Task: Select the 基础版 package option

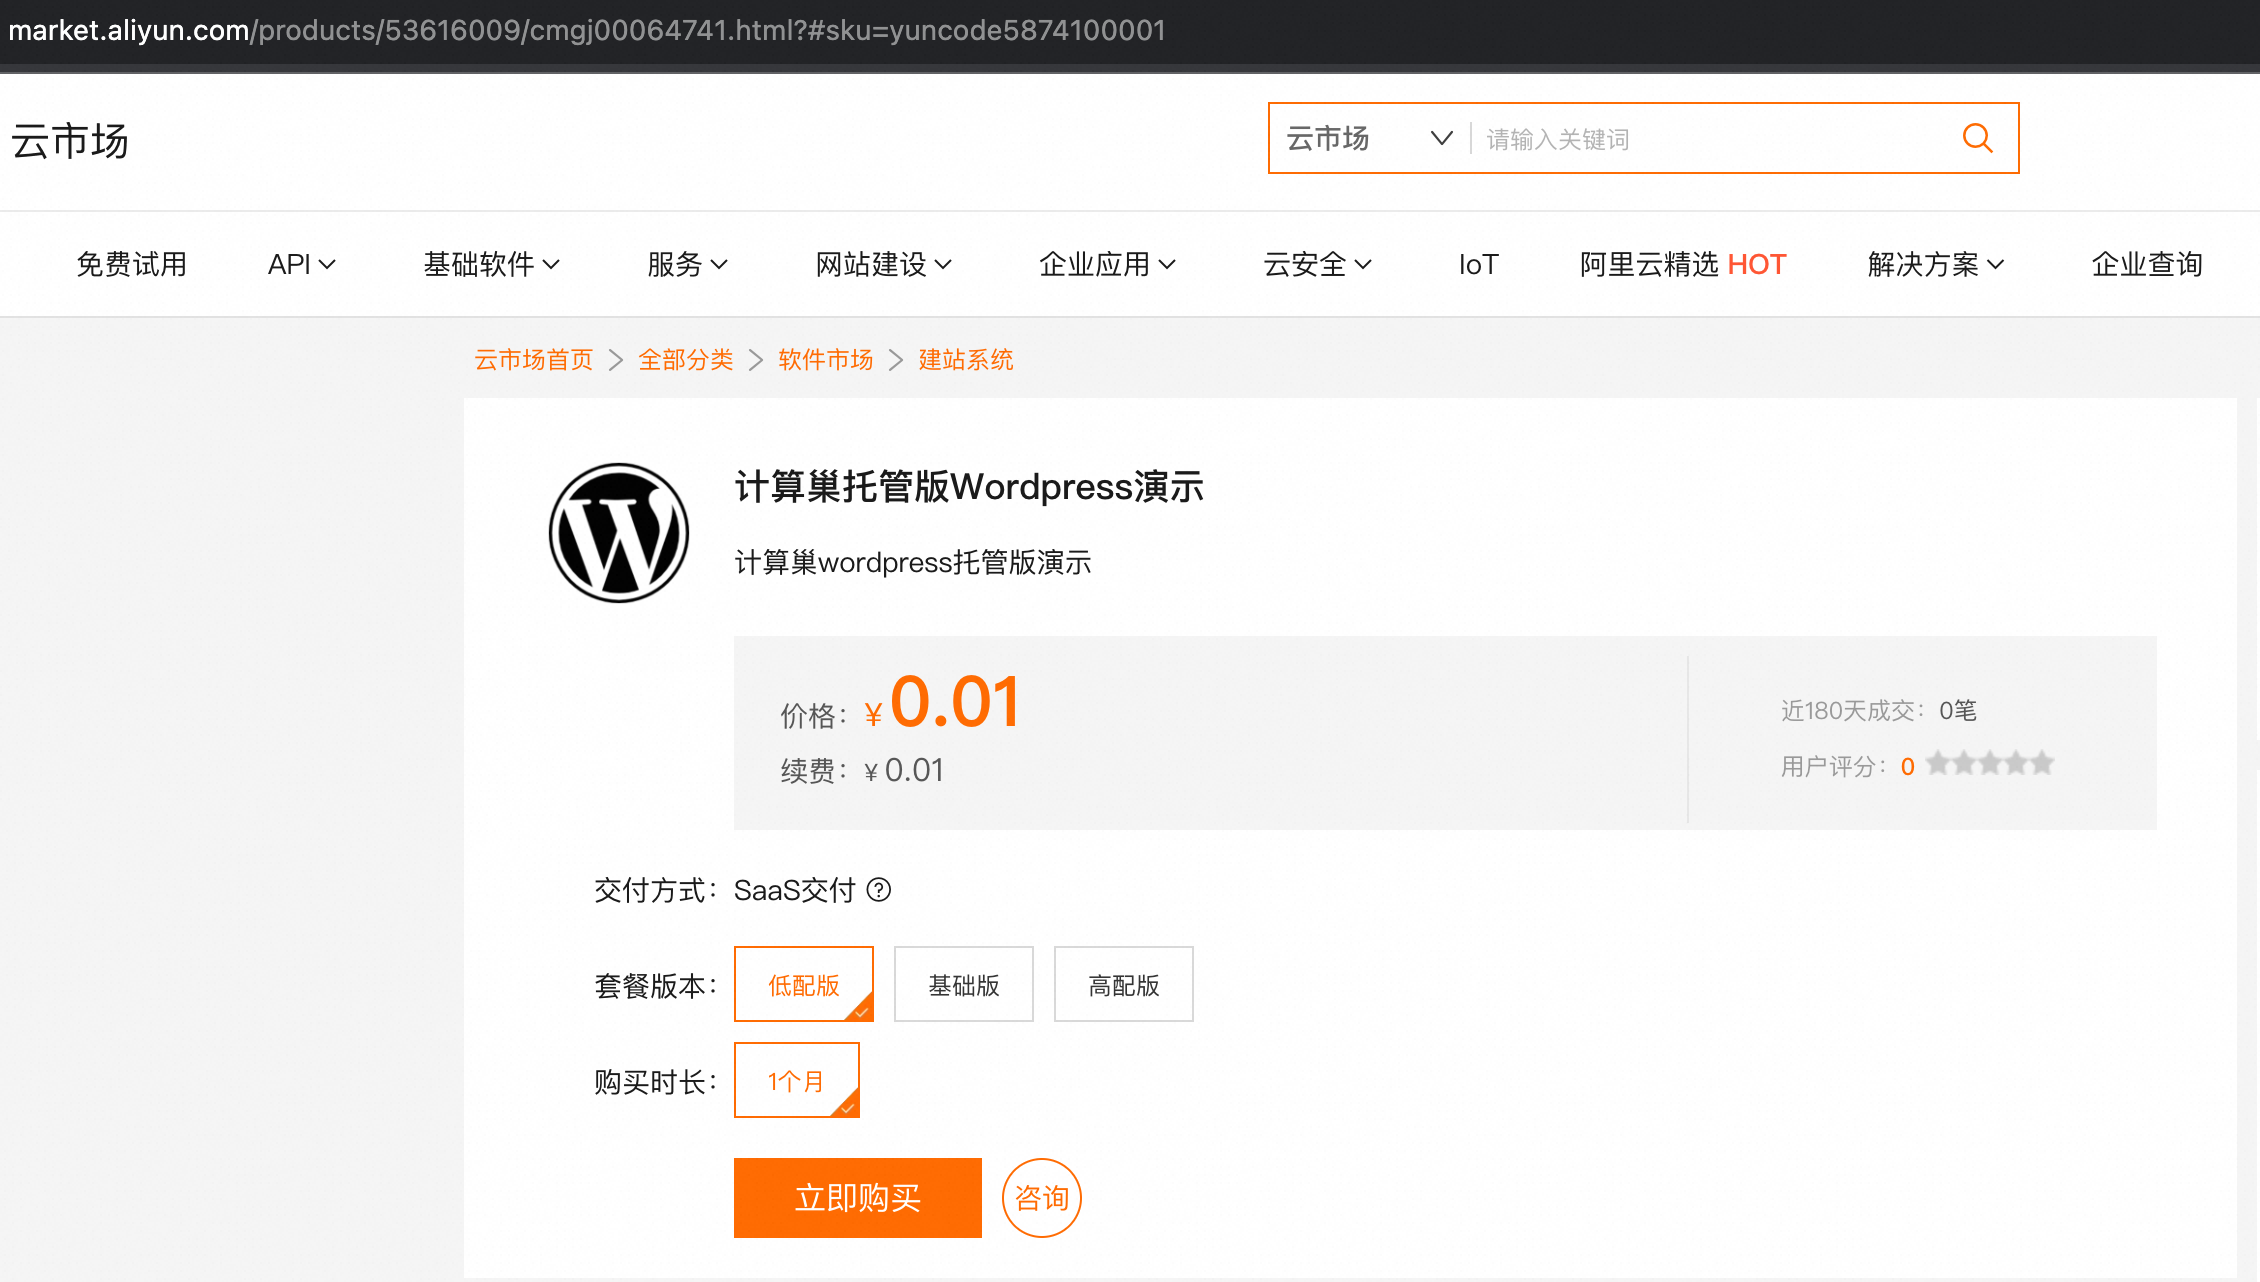Action: [x=964, y=984]
